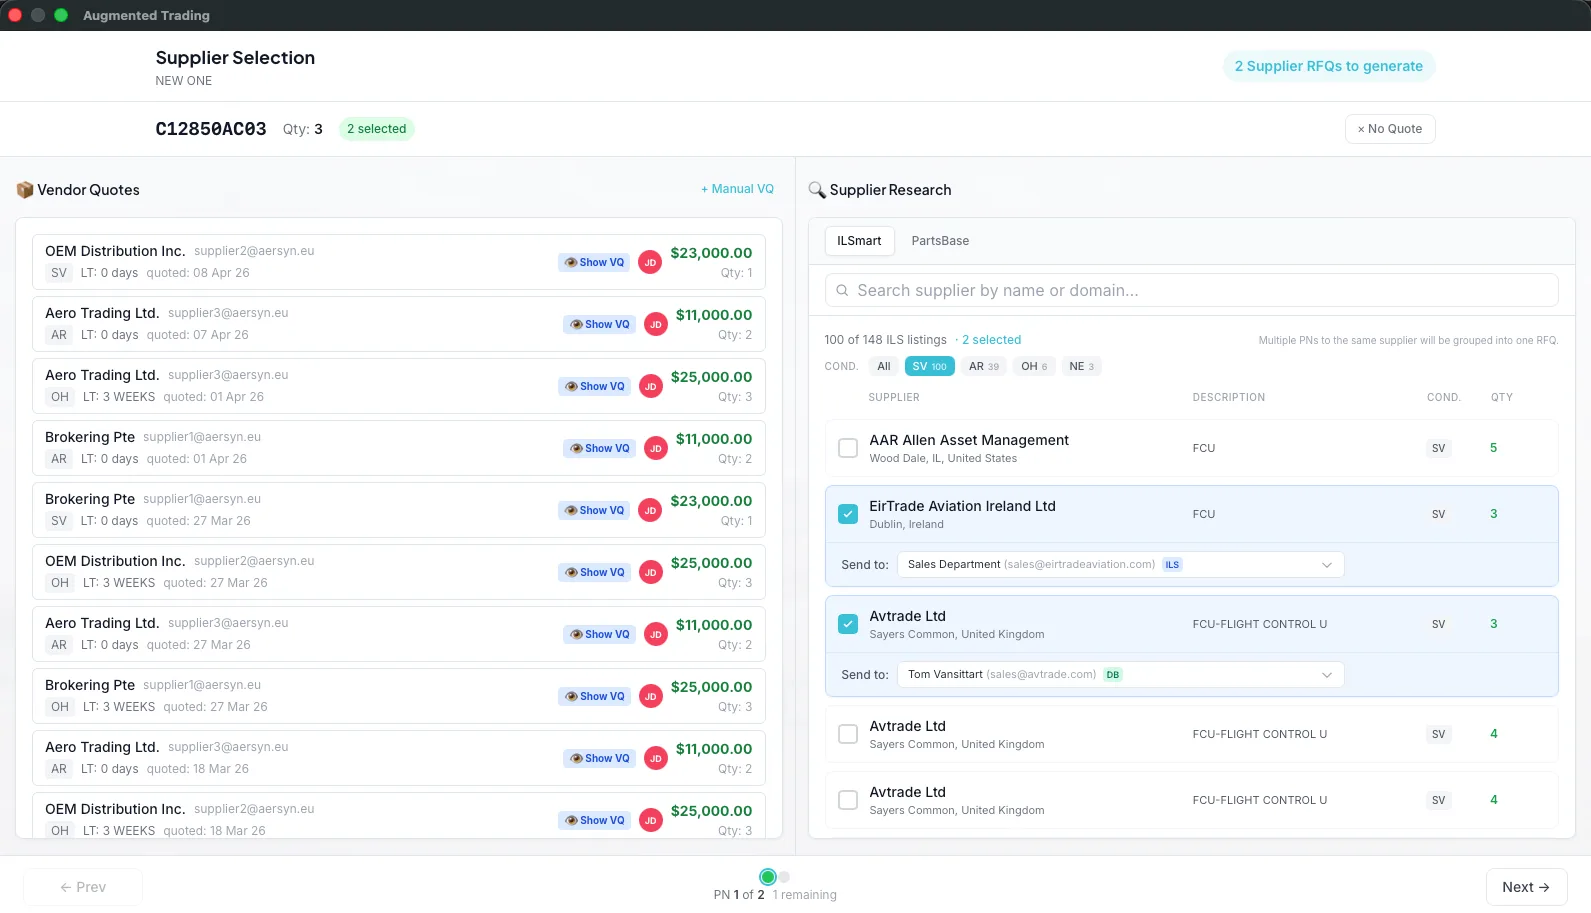Click the No Quote button
The width and height of the screenshot is (1591, 913).
point(1390,129)
